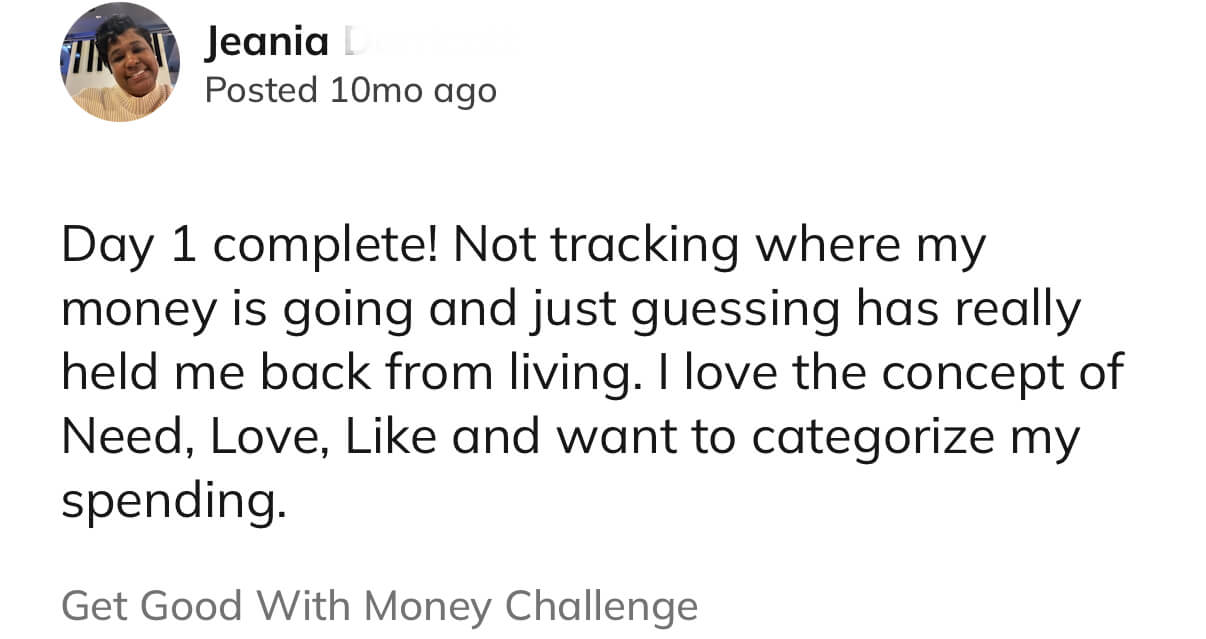Open the Get Good With Money Challenge link

pos(379,606)
